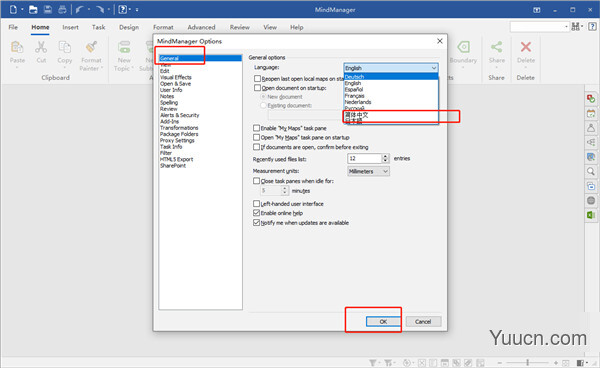Click the zoom slider in status bar
The image size is (600, 368).
(527, 362)
